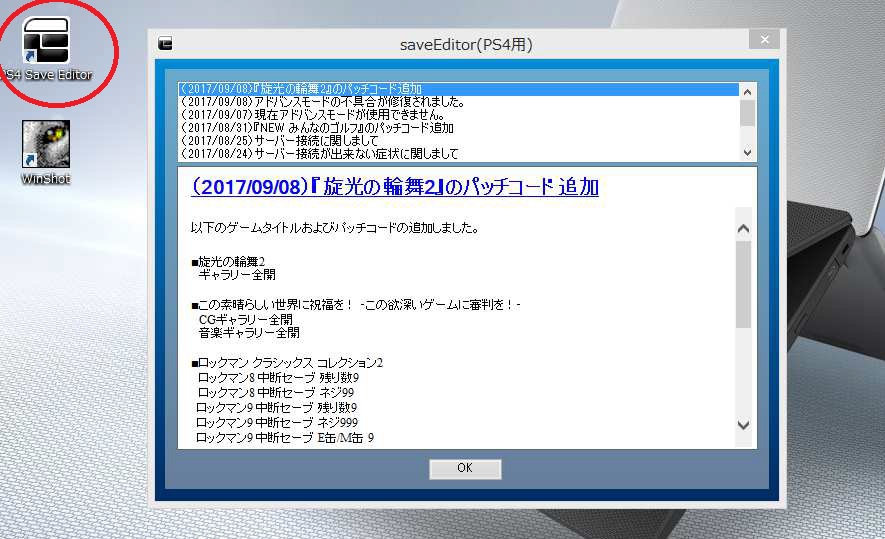Click the article pane scroll up arrow

tap(743, 229)
